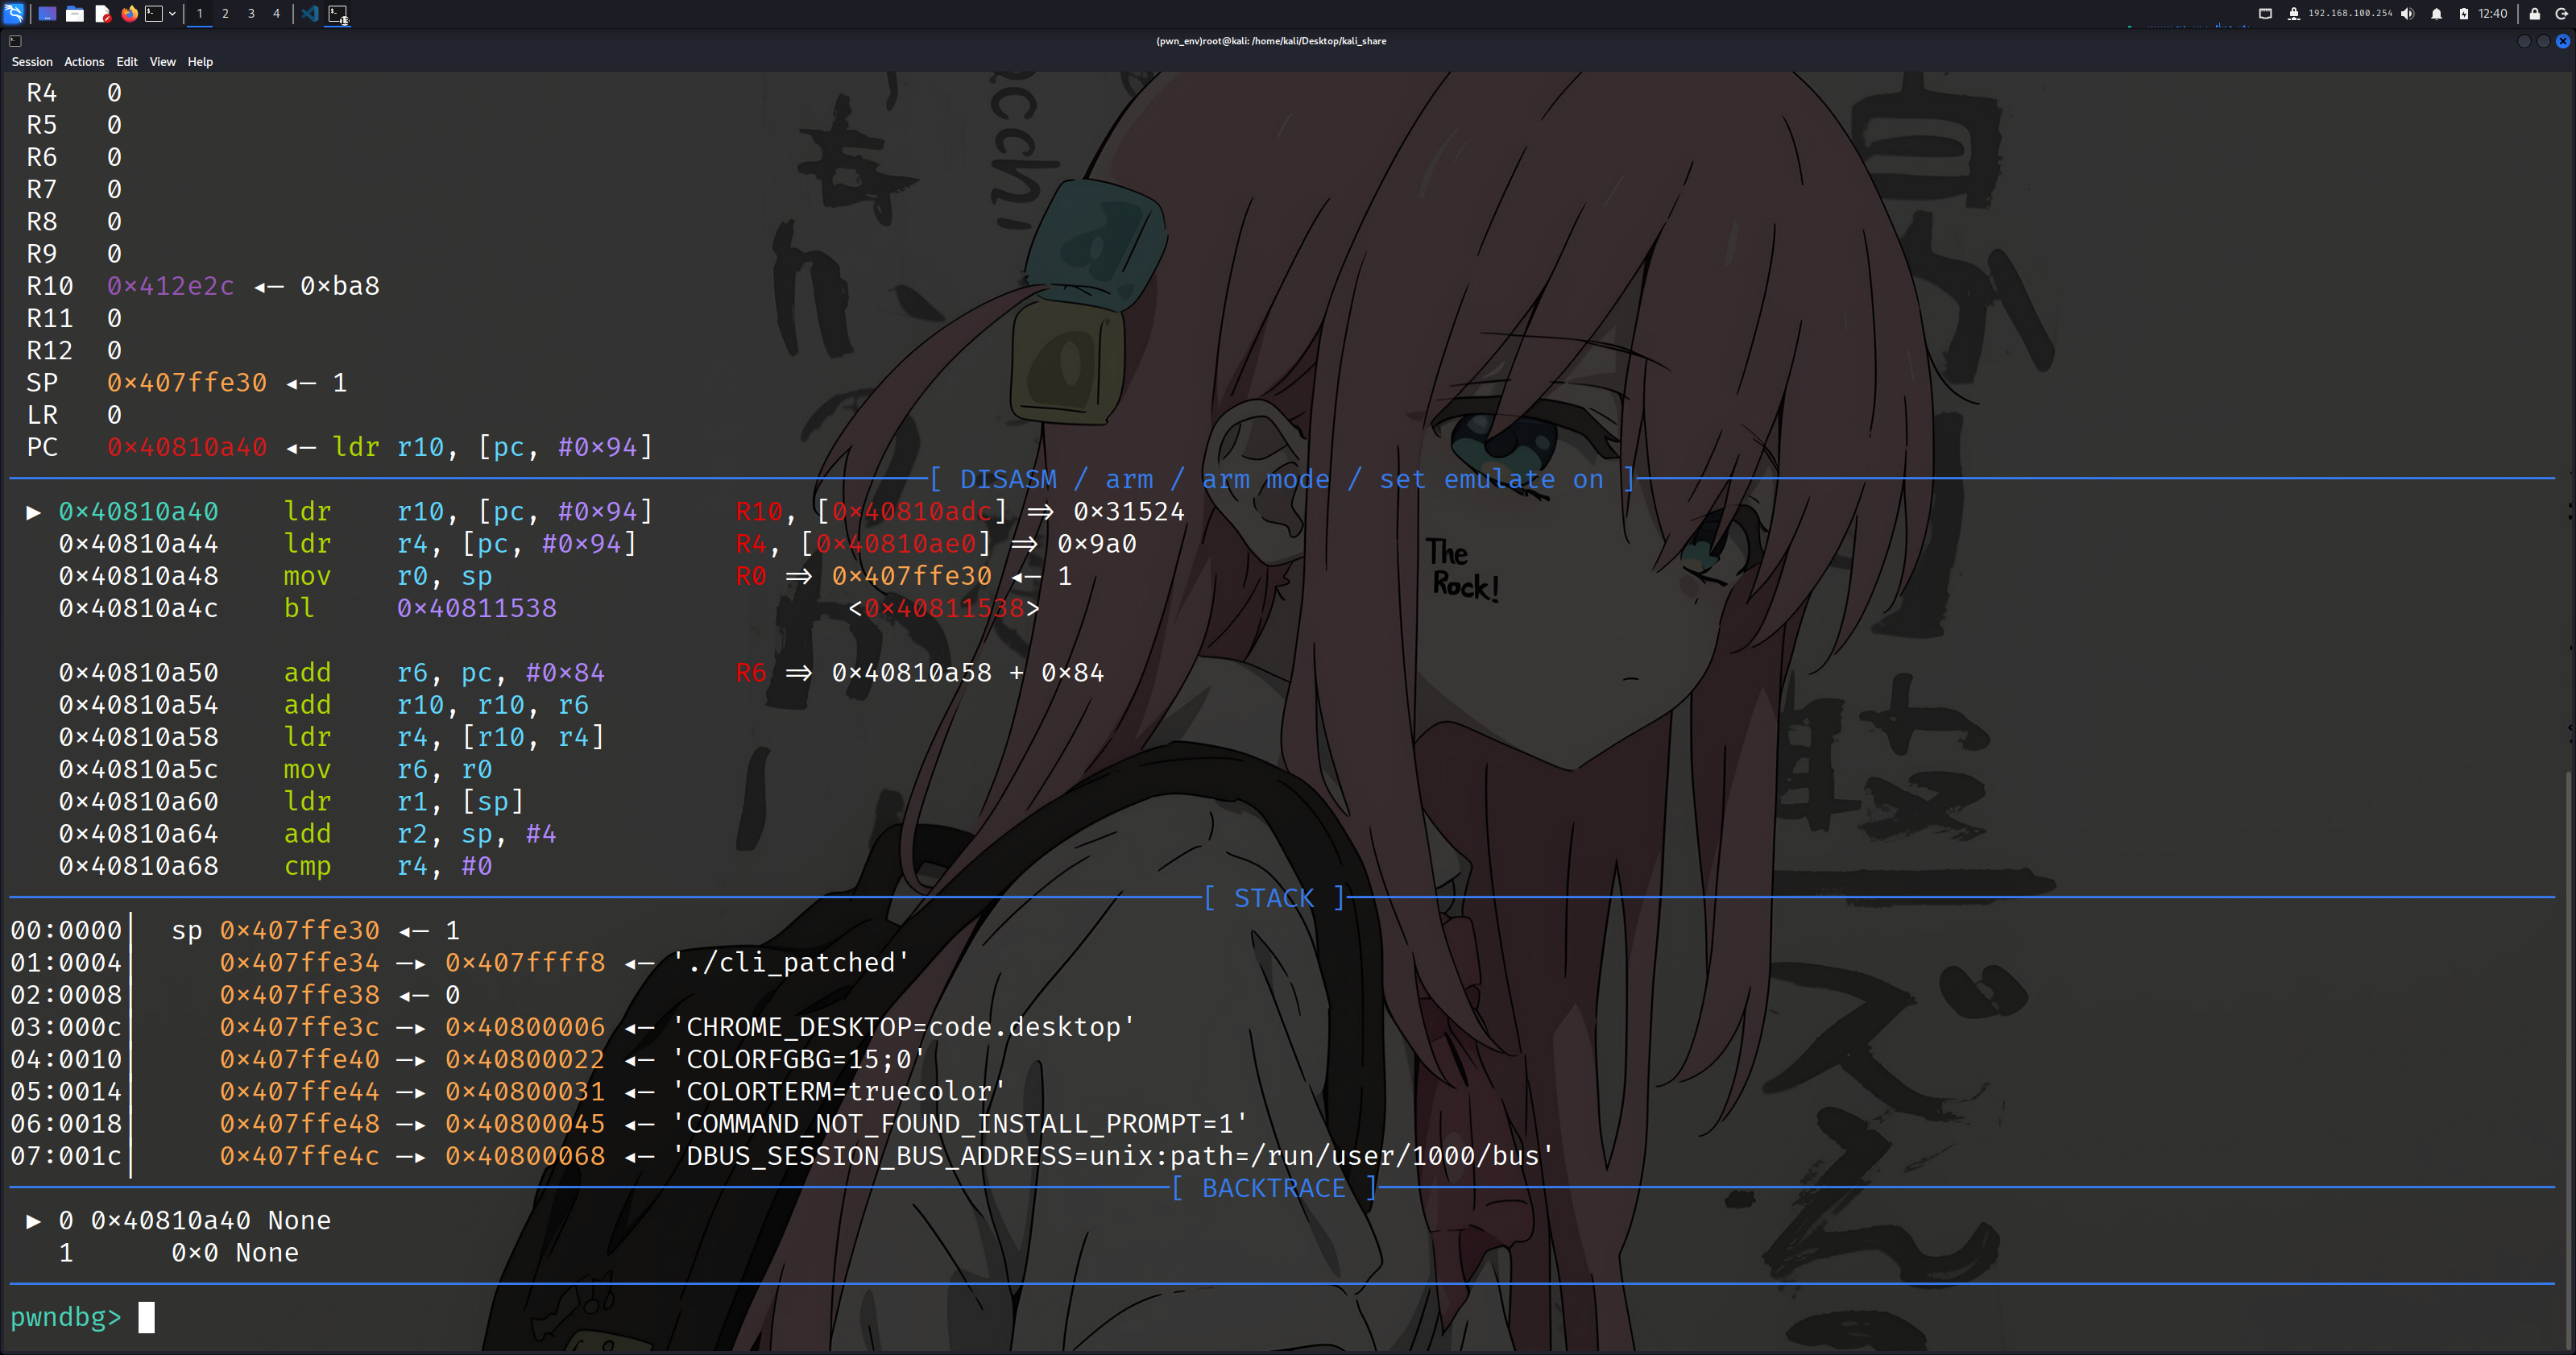Click the show desktop panel icon
The image size is (2576, 1355).
47,13
